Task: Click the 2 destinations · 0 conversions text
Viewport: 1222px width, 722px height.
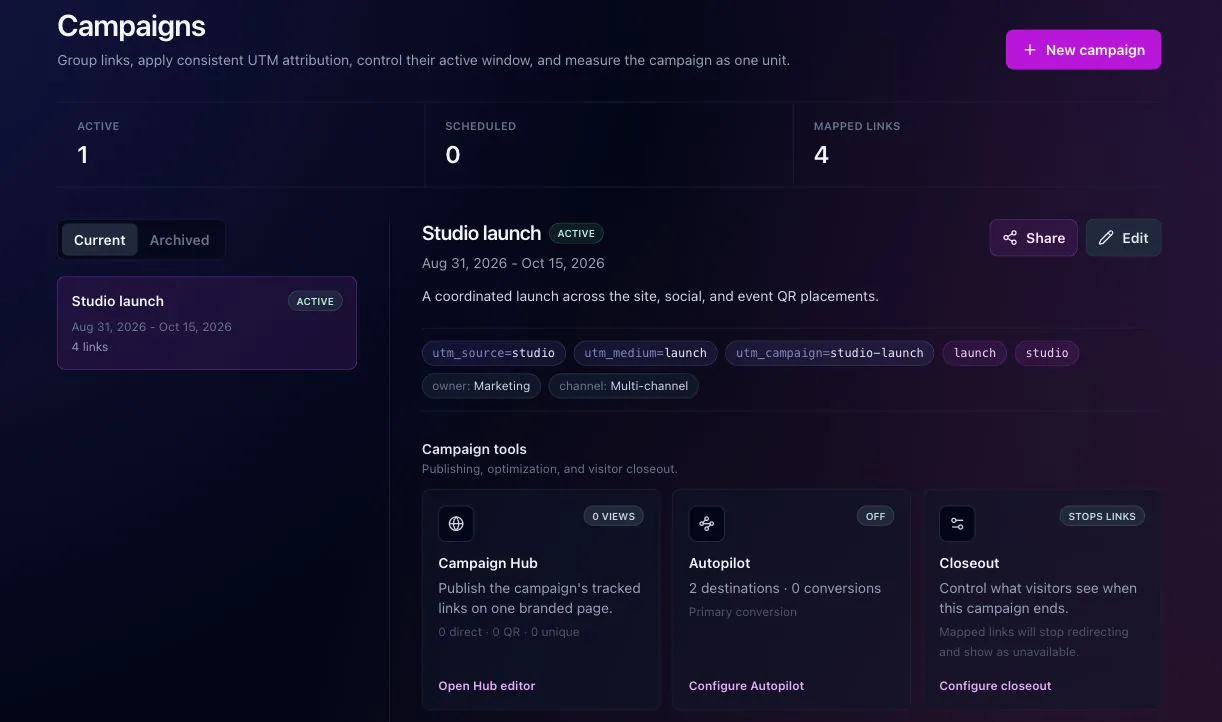Action: tap(785, 588)
